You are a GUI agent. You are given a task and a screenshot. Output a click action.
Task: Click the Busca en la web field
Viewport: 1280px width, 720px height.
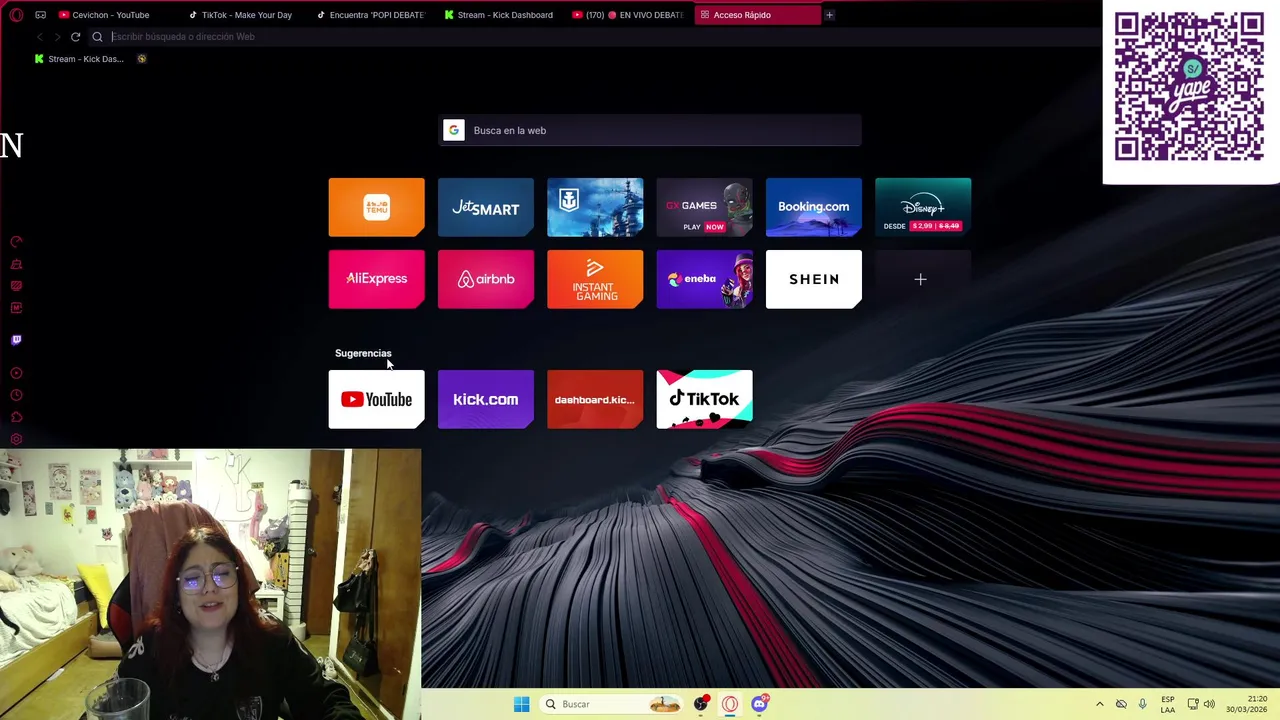pyautogui.click(x=650, y=130)
